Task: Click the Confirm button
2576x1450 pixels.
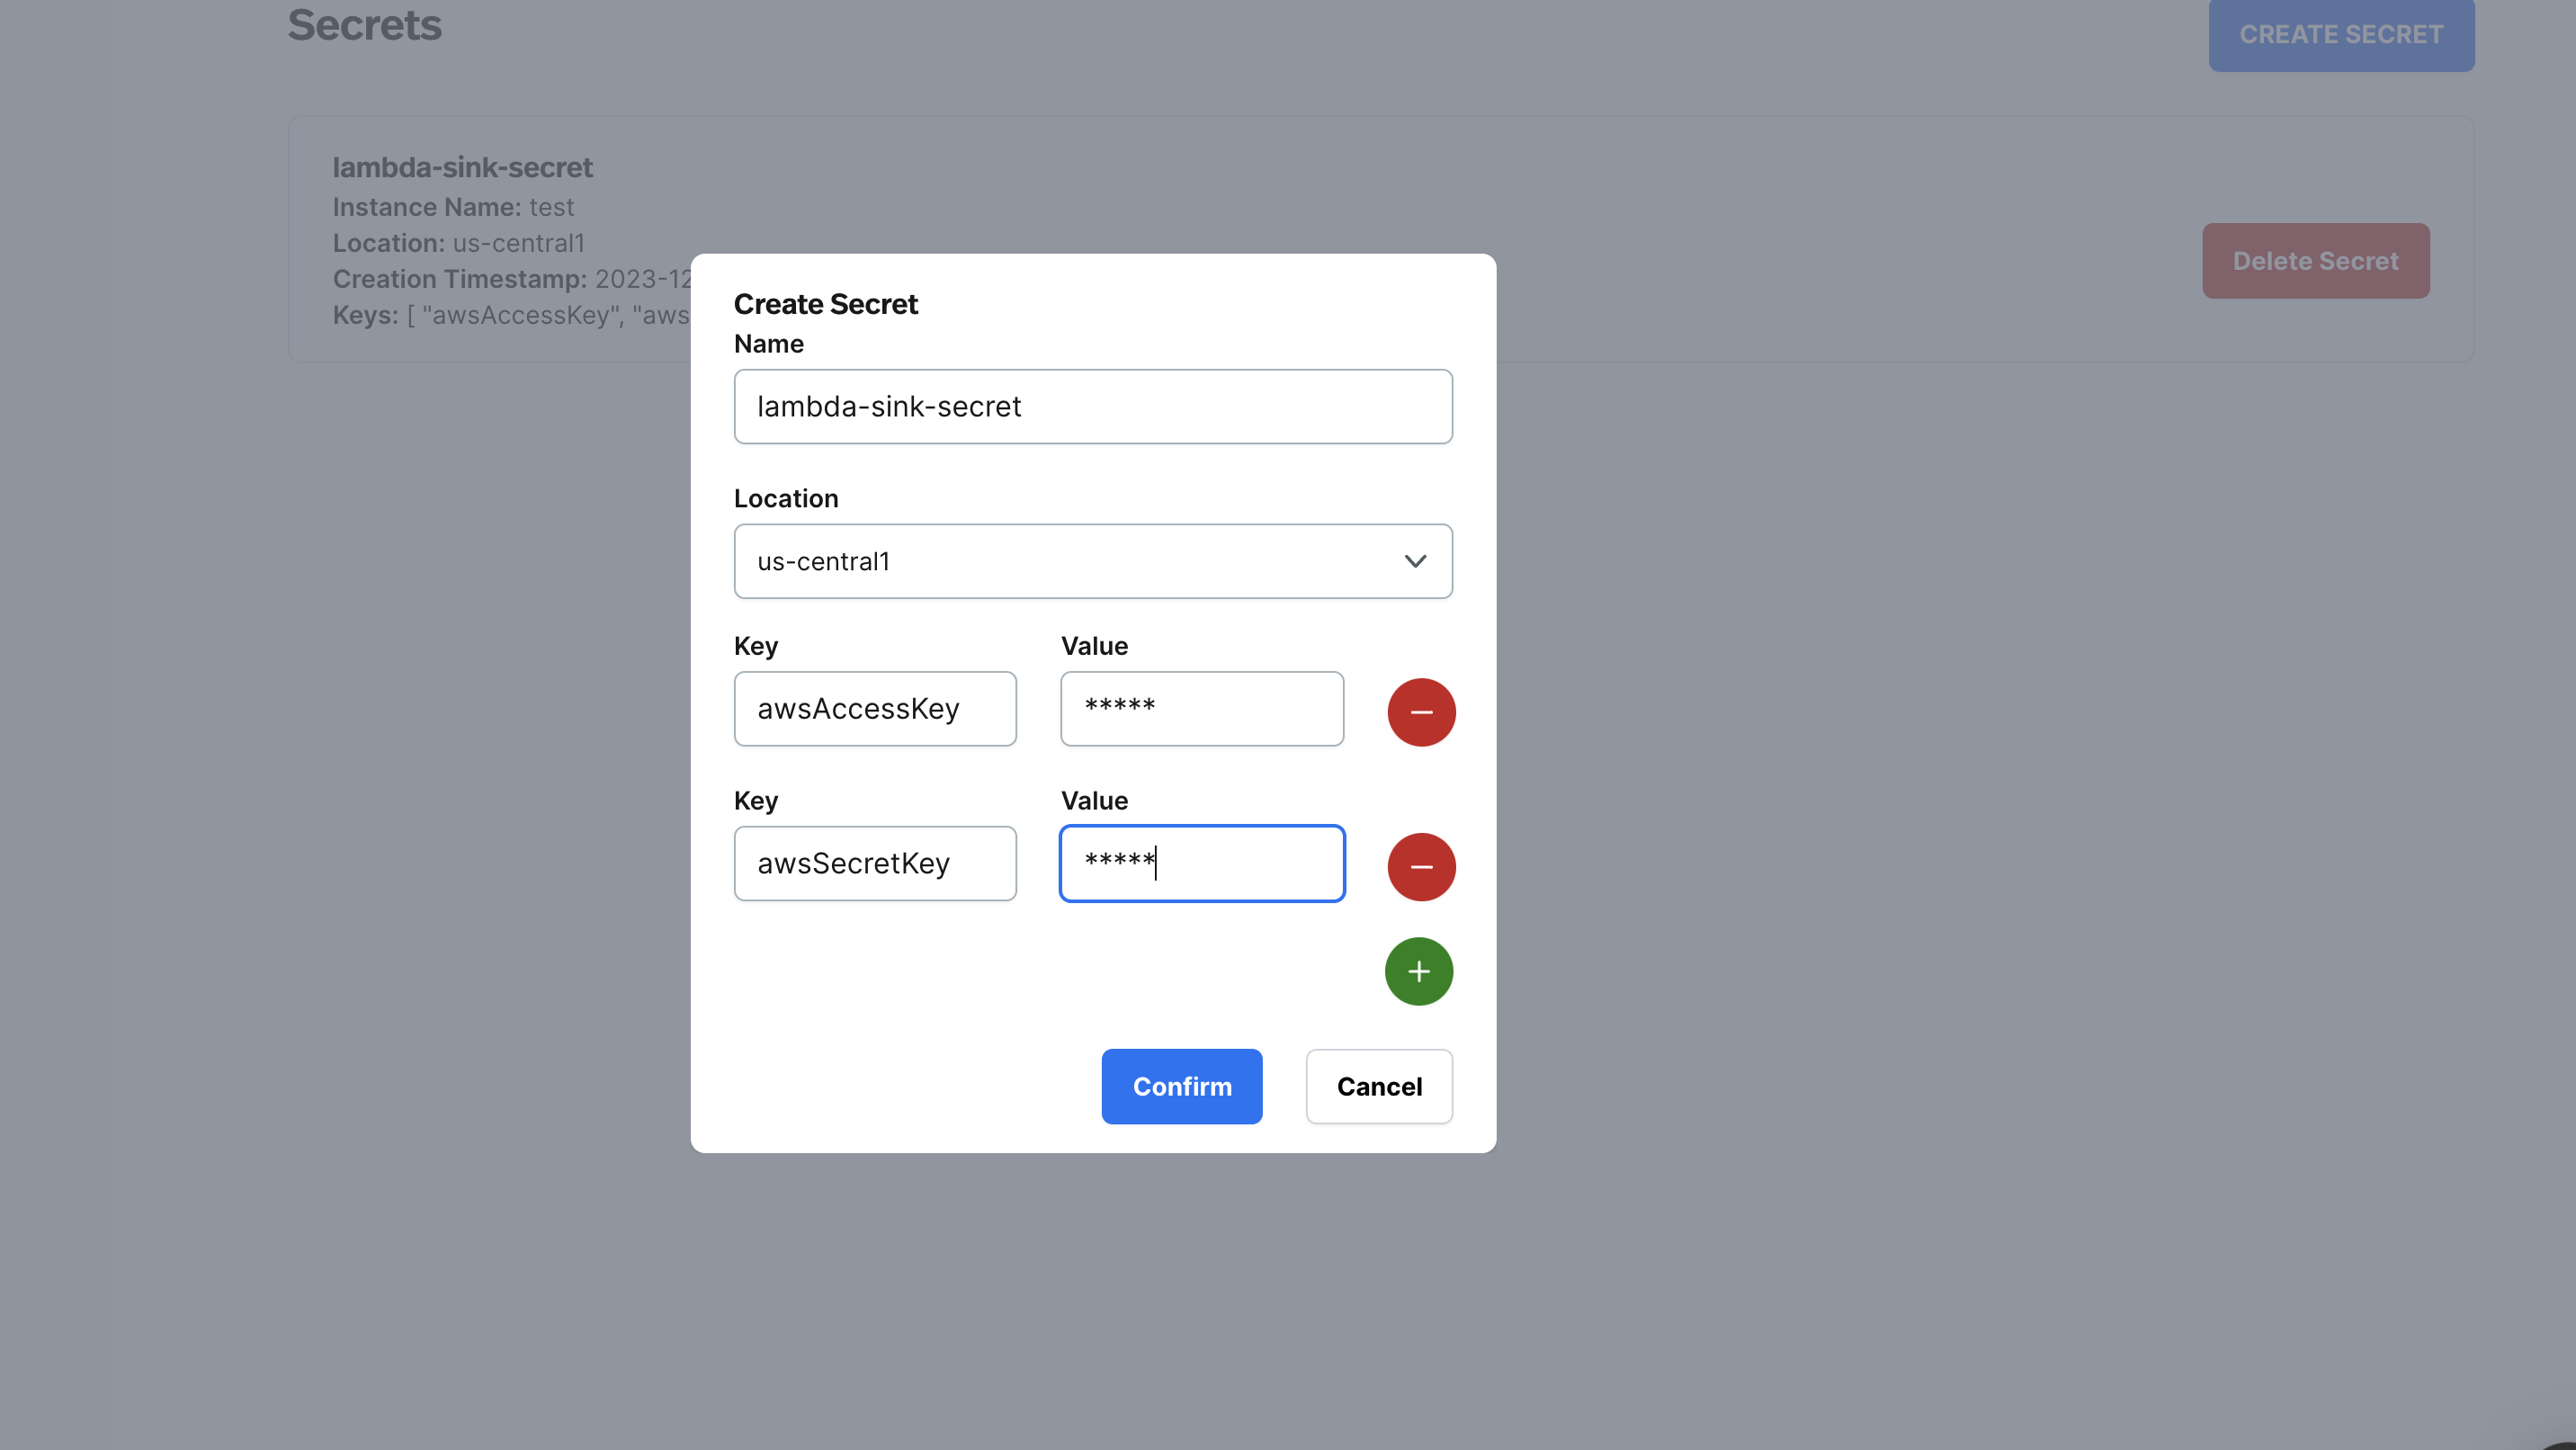Action: [1181, 1086]
